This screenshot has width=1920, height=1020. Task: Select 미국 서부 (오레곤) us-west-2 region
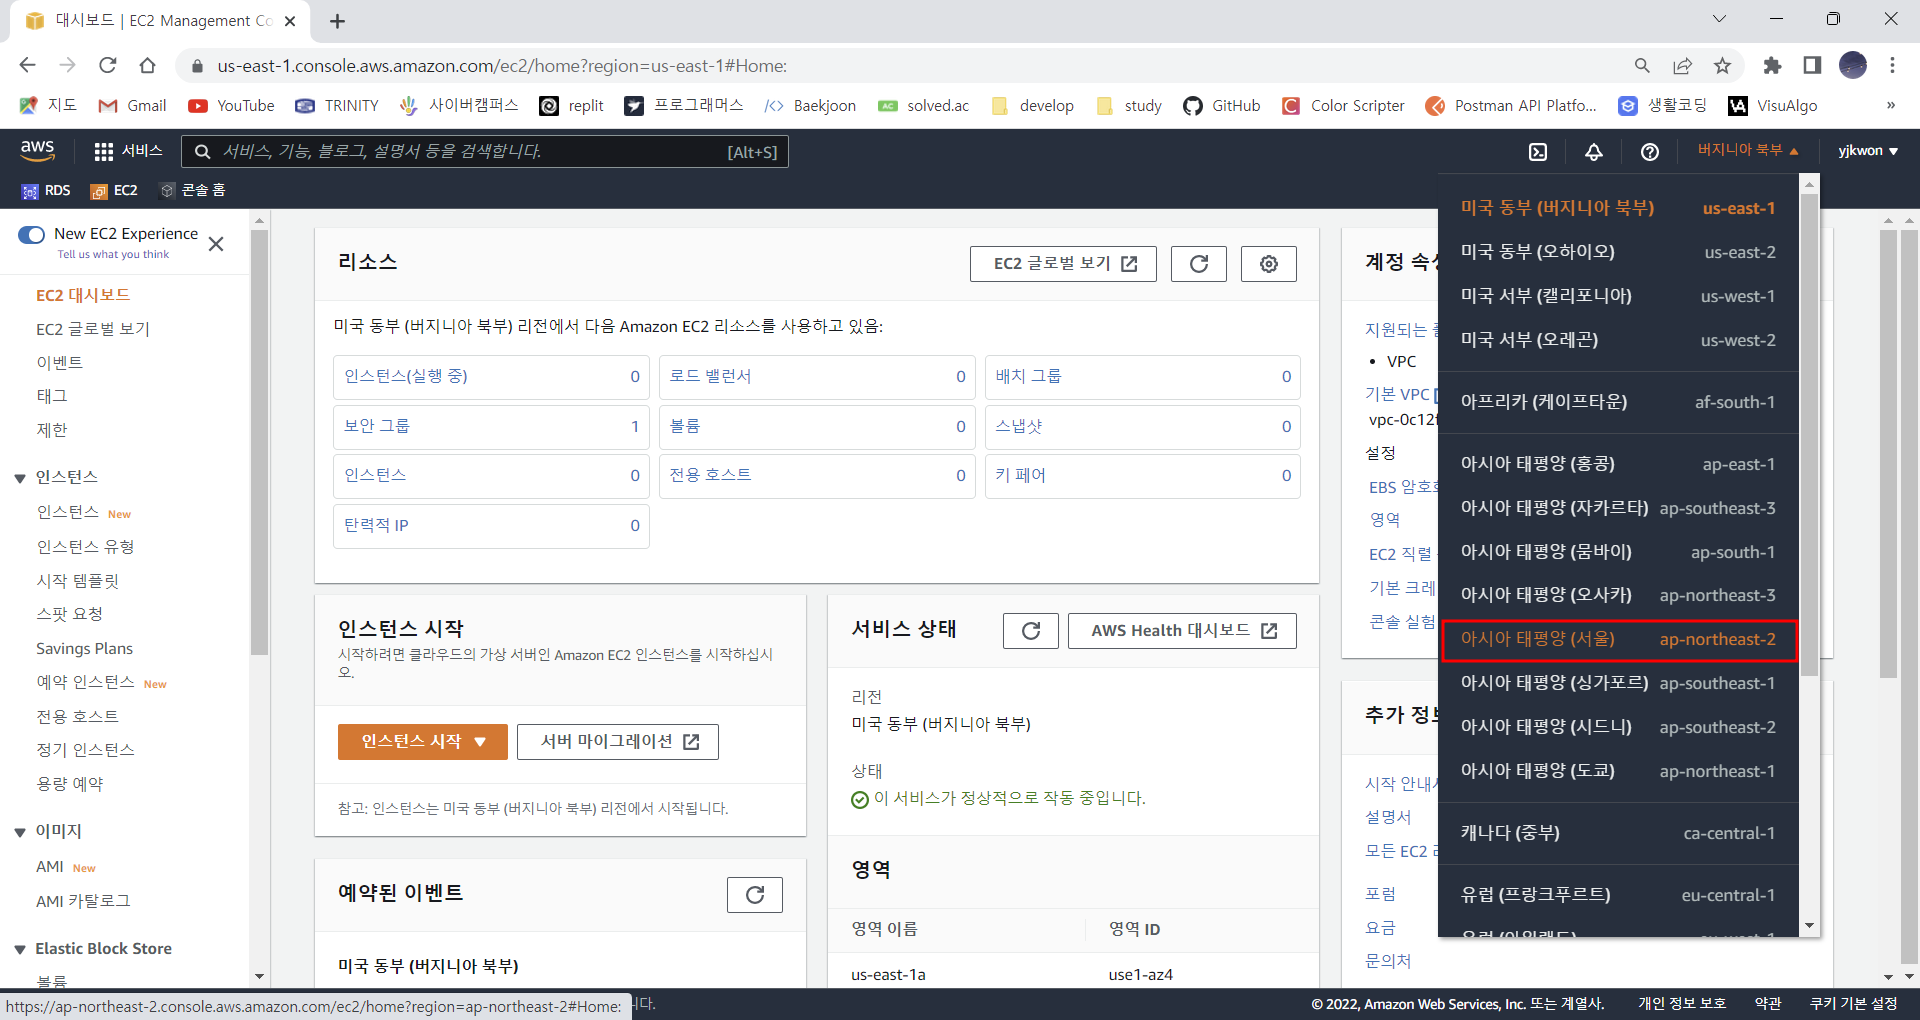coord(1619,340)
